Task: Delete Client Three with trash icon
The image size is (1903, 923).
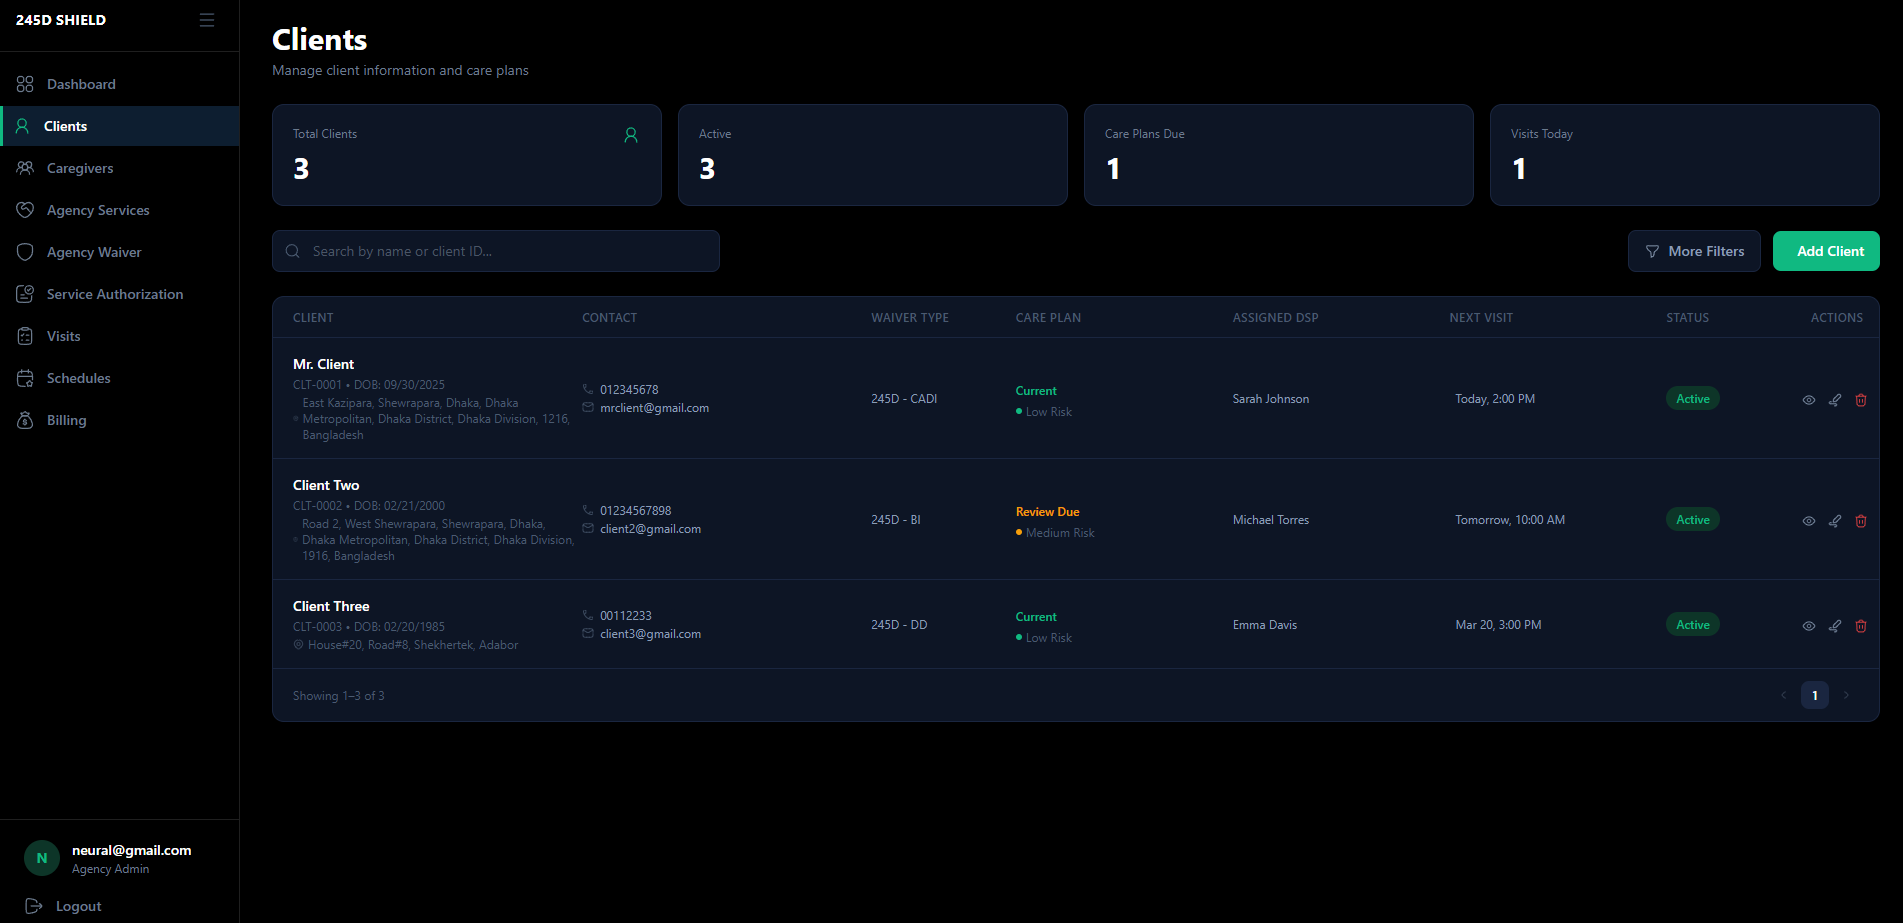Action: (x=1861, y=626)
